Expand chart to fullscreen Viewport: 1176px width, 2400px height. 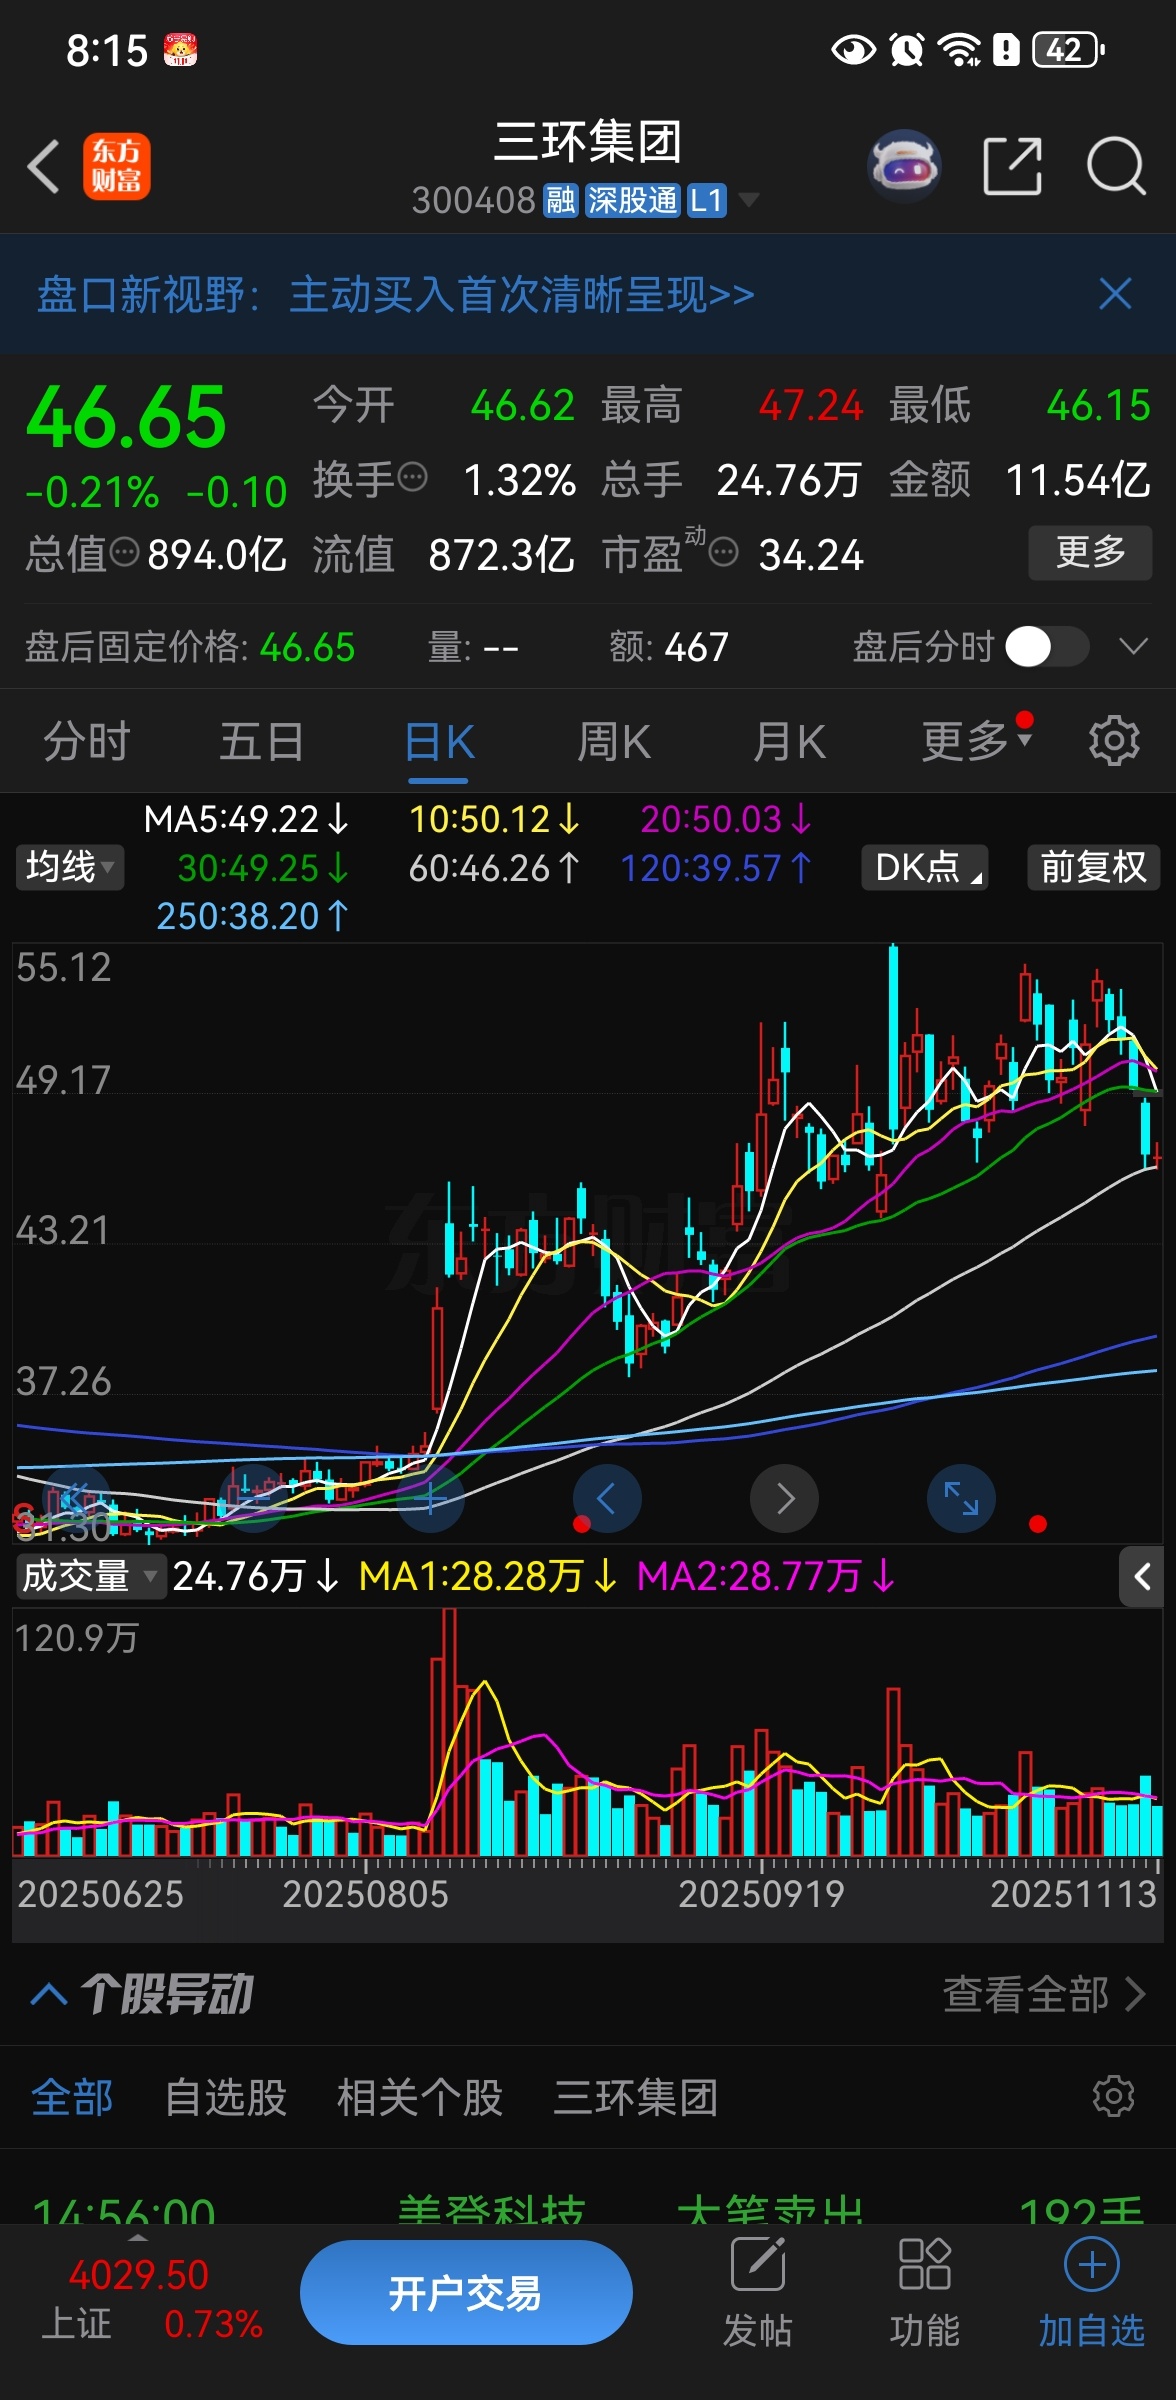[x=962, y=1498]
